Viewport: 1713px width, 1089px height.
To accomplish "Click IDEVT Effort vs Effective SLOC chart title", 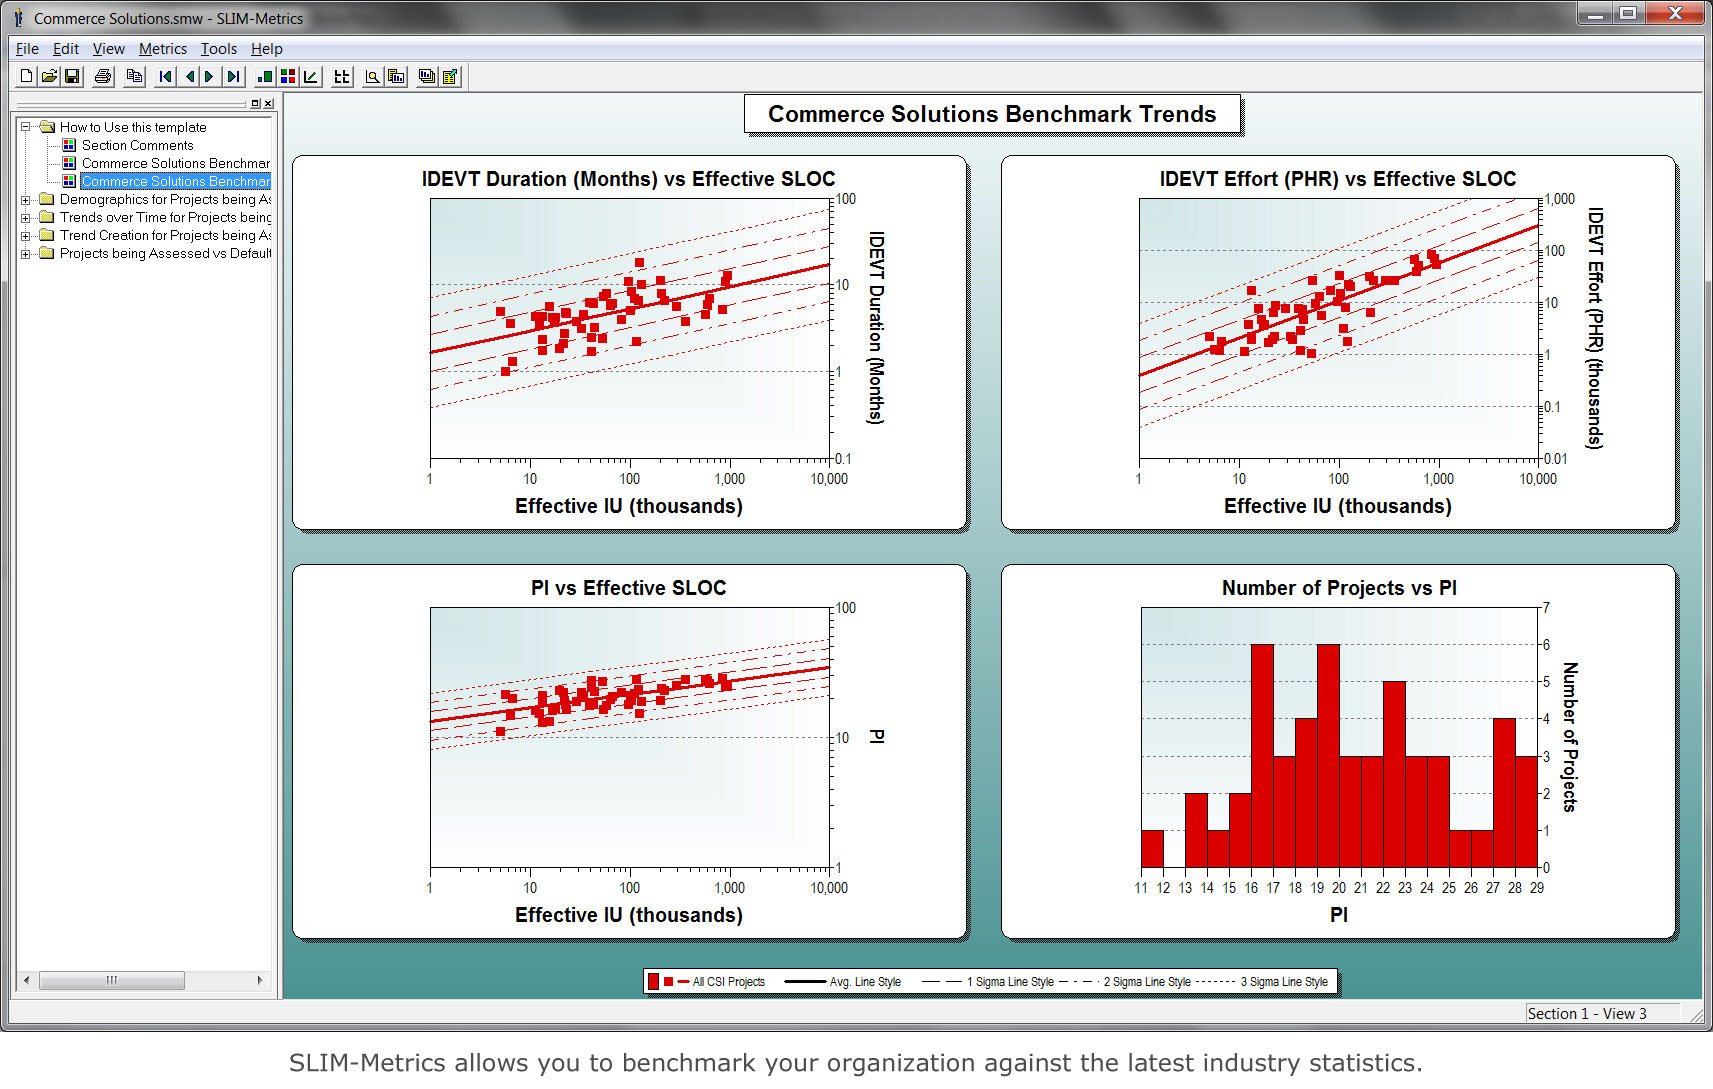I will tap(1338, 179).
